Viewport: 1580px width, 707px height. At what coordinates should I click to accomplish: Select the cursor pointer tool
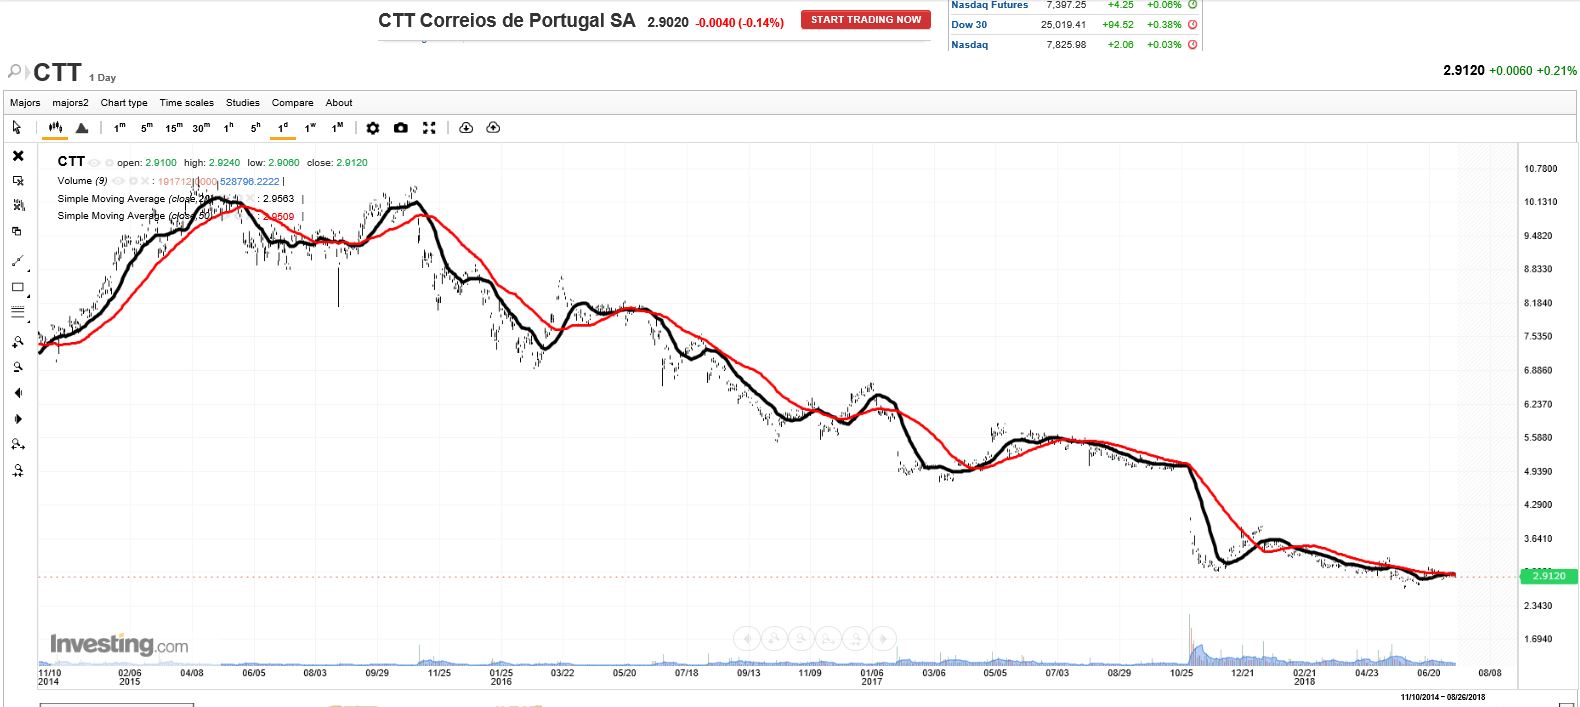click(17, 128)
